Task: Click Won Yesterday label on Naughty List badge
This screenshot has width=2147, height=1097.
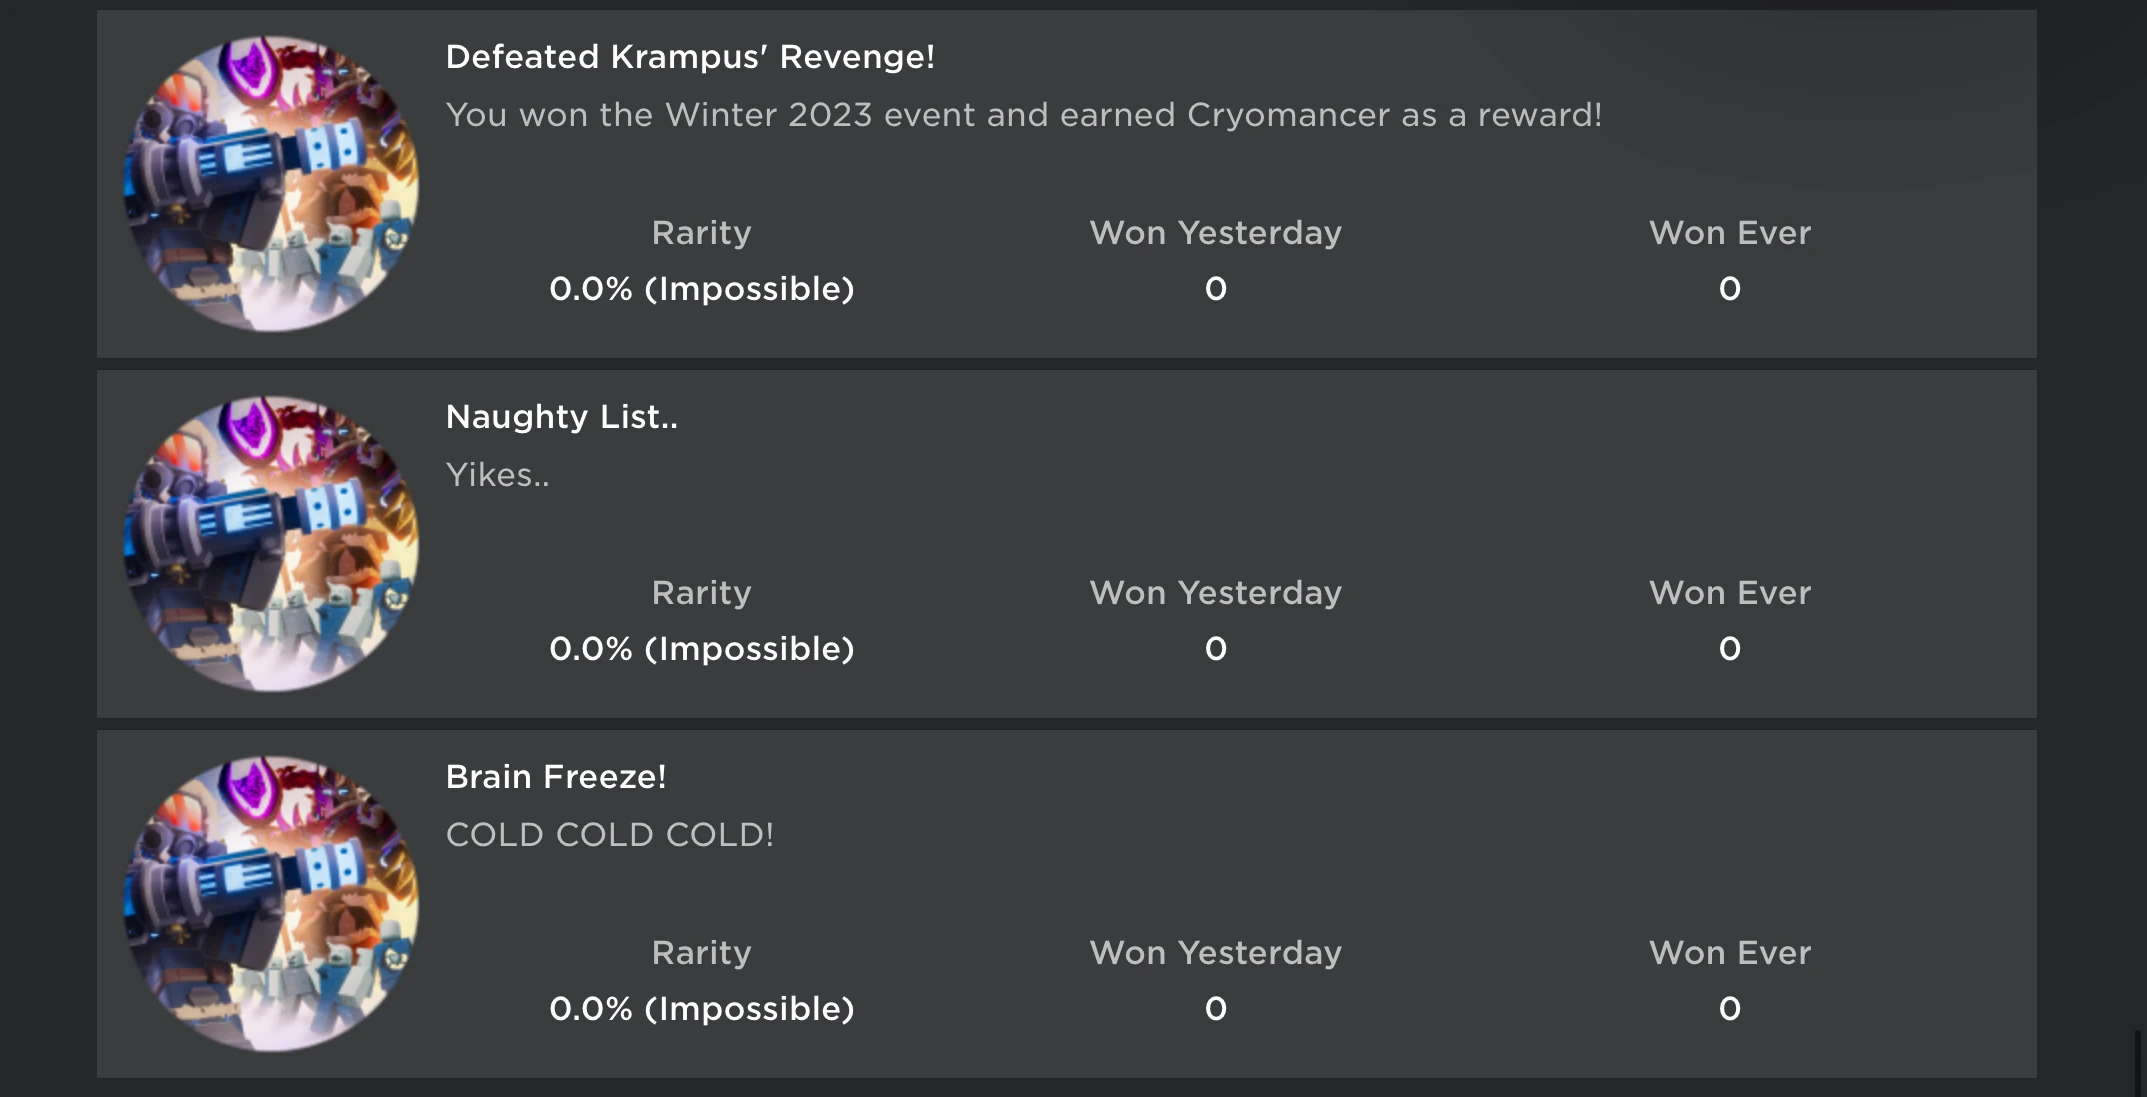Action: 1215,593
